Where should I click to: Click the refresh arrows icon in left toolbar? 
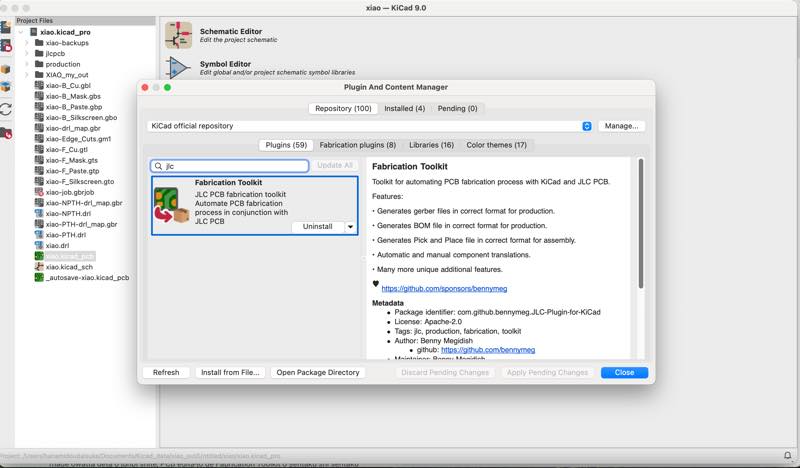(x=6, y=109)
